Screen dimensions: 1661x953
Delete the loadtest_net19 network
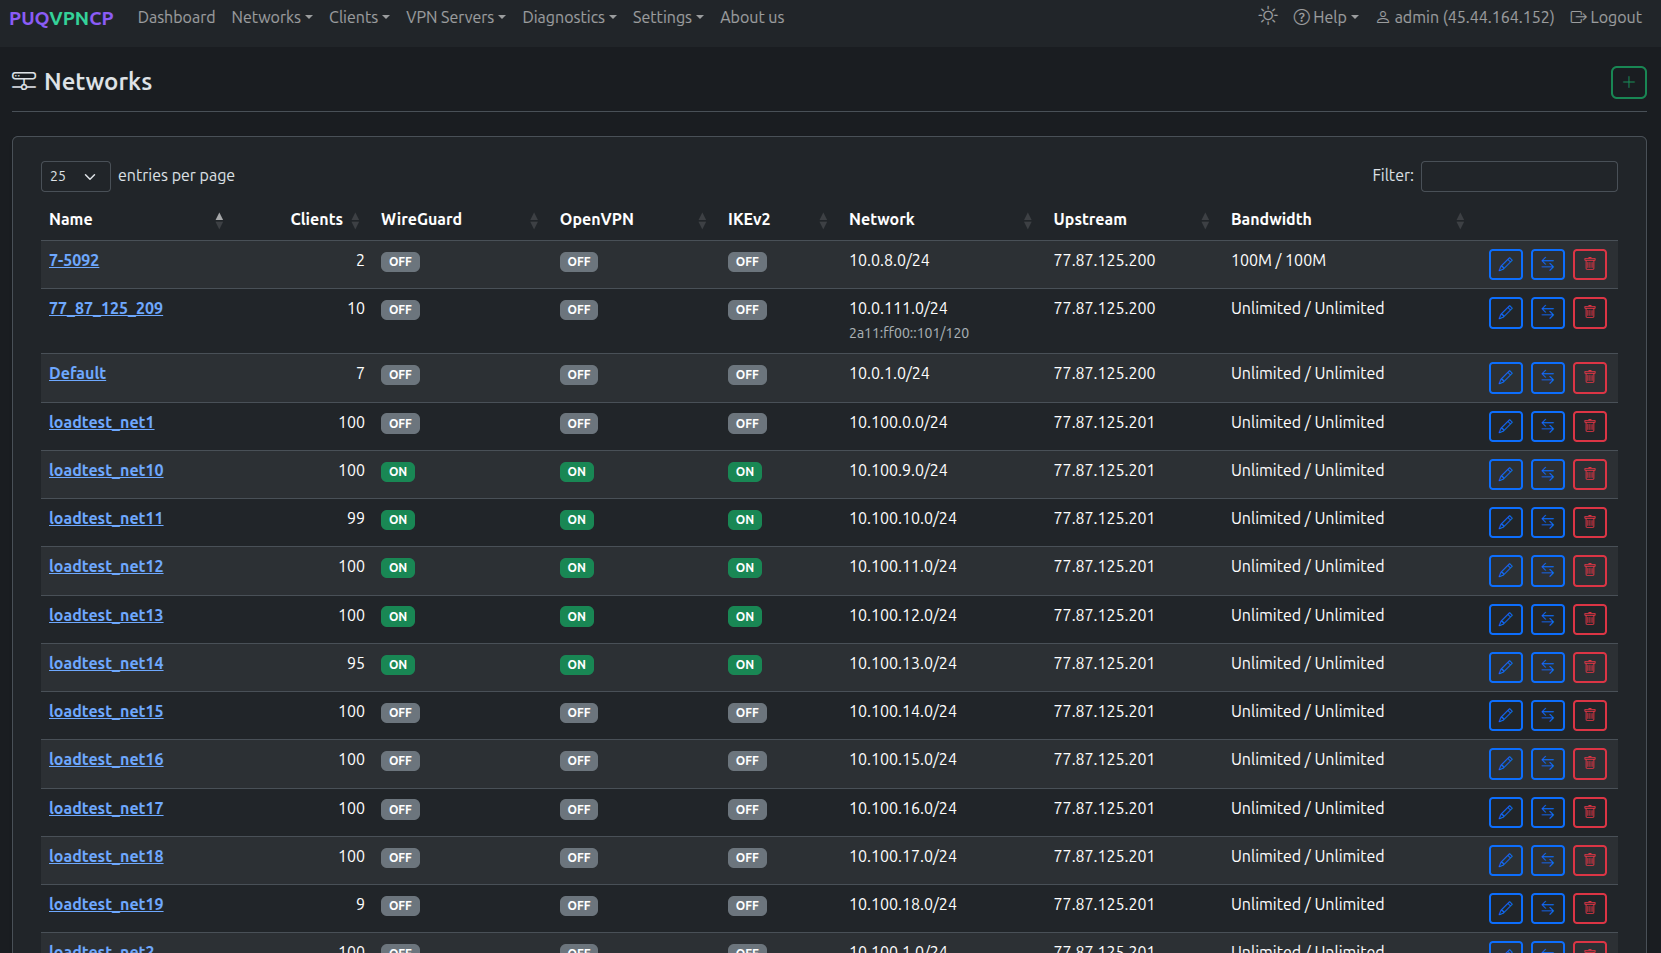1589,908
